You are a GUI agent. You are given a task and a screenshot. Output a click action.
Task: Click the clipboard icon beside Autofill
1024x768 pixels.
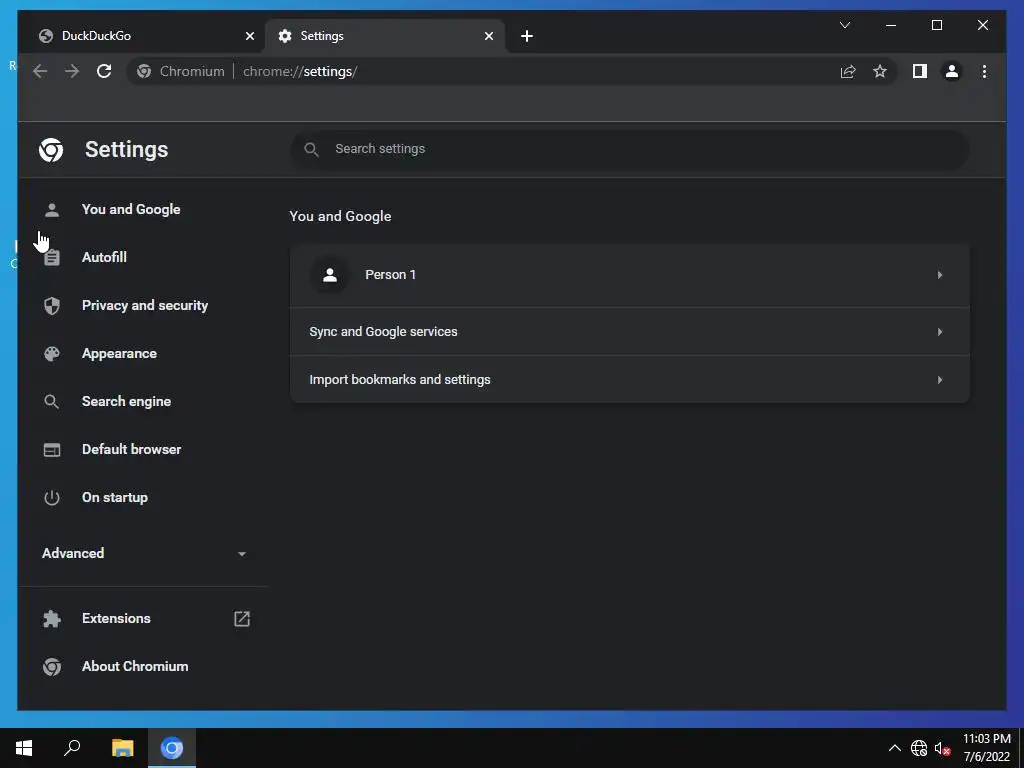click(x=52, y=257)
